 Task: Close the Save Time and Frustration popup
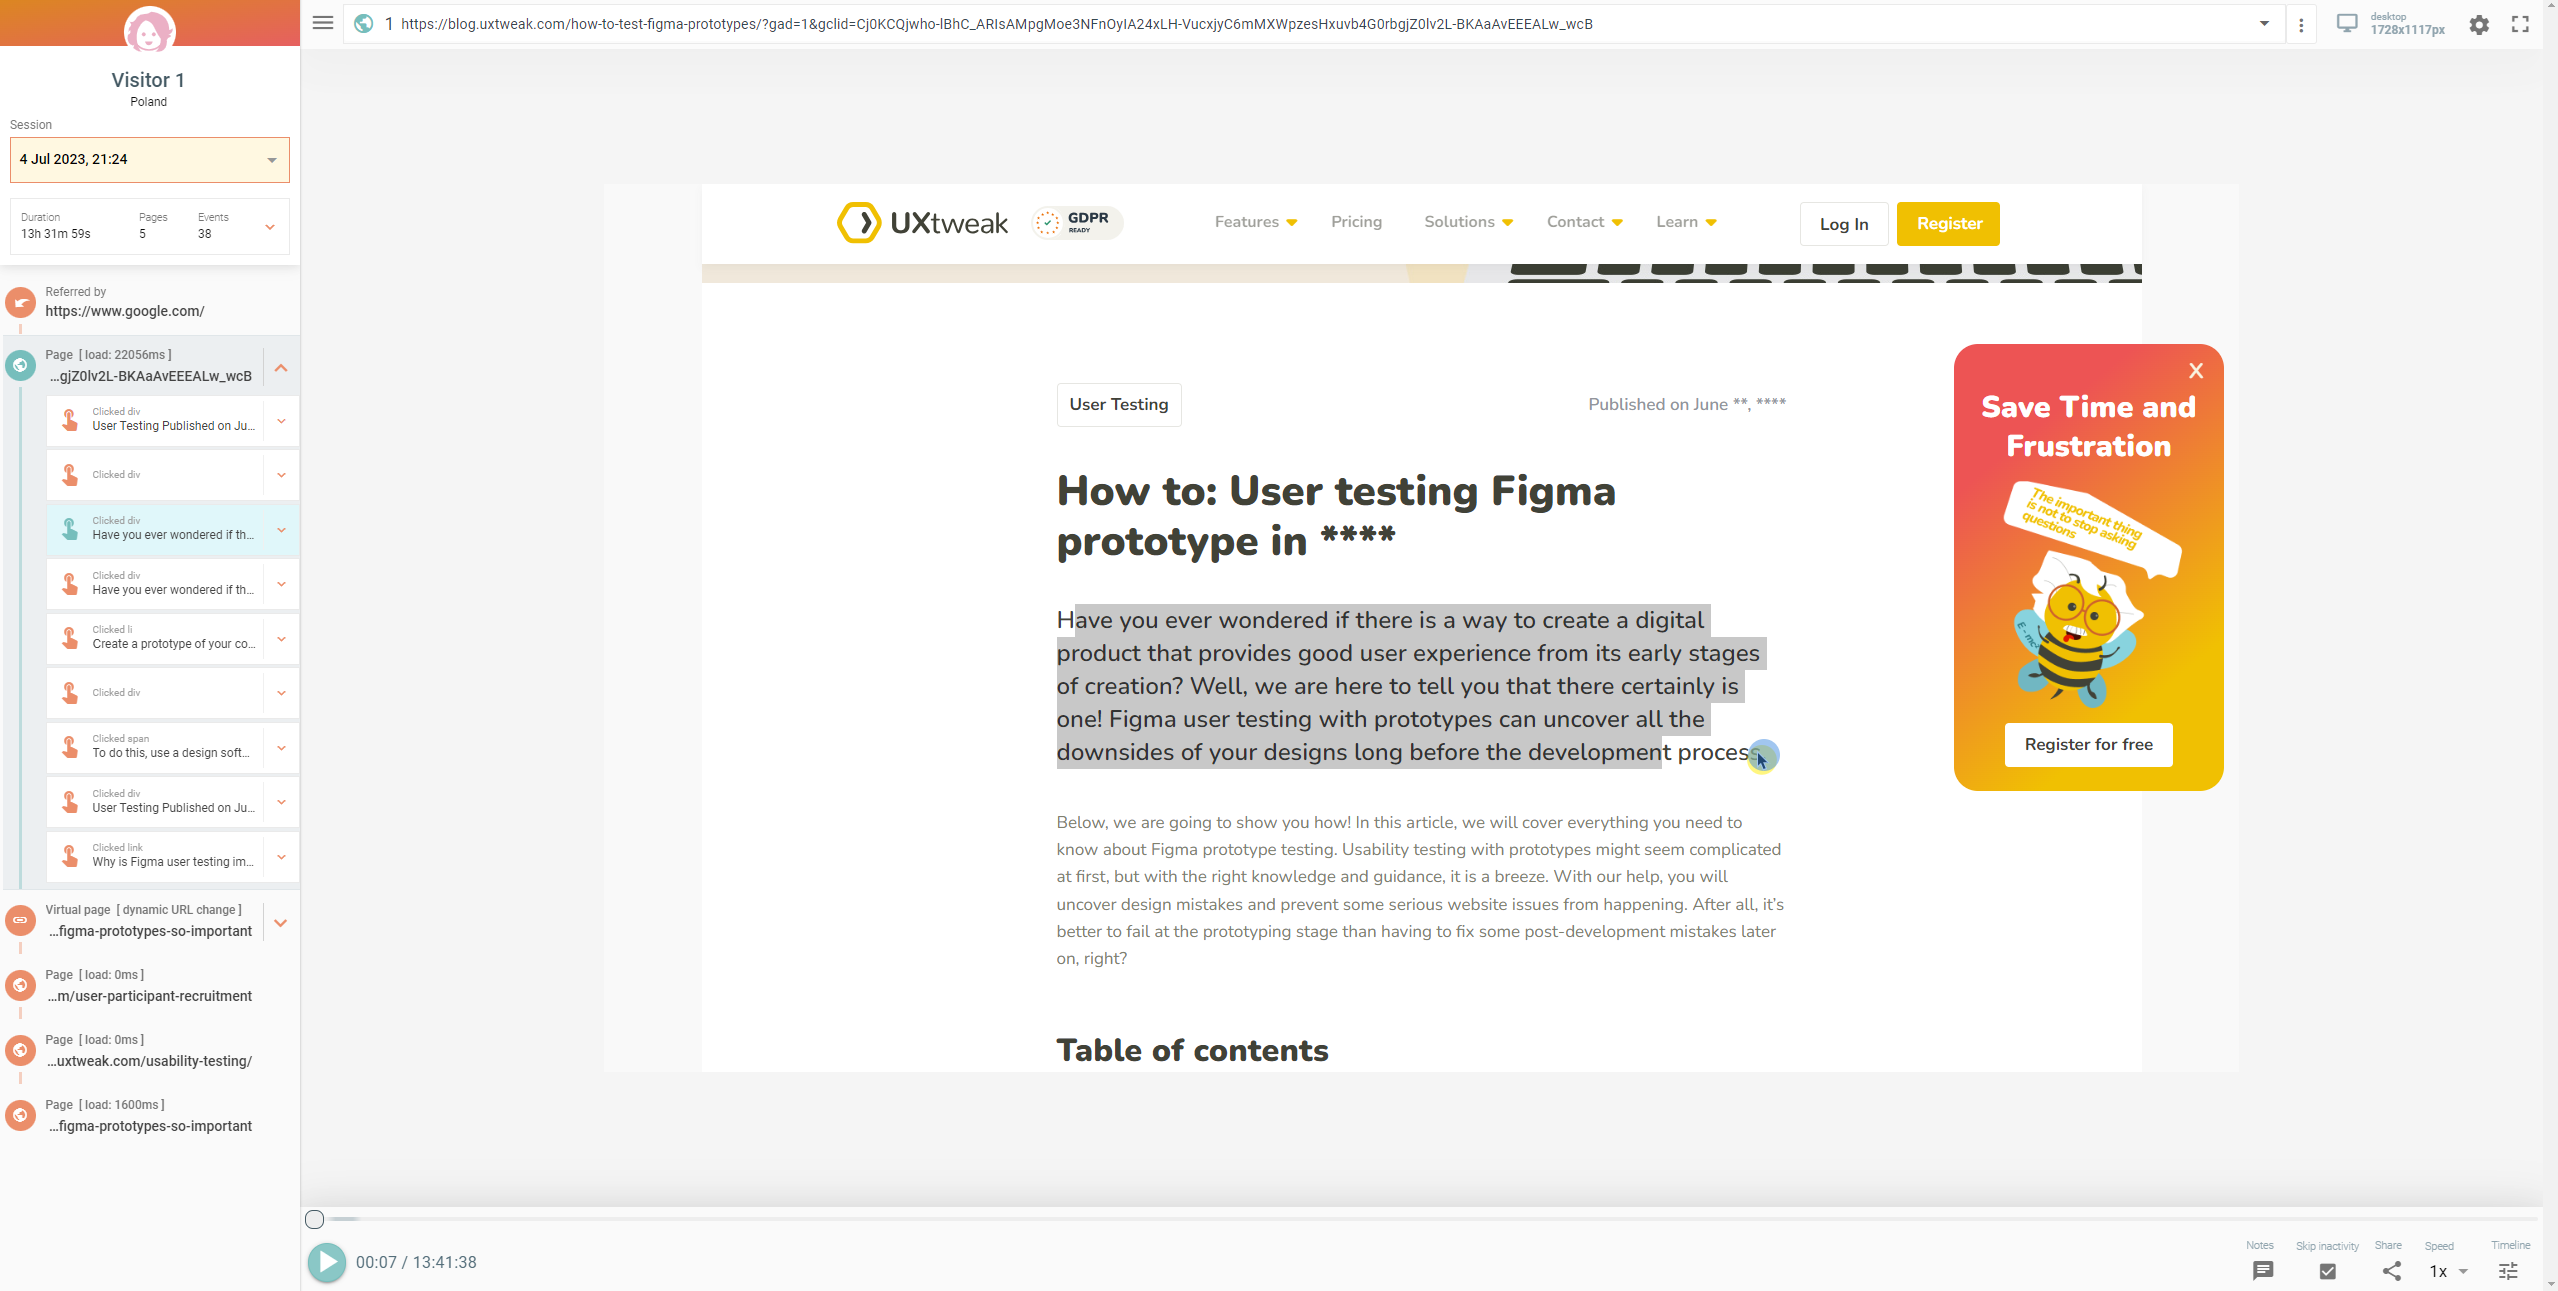2196,371
